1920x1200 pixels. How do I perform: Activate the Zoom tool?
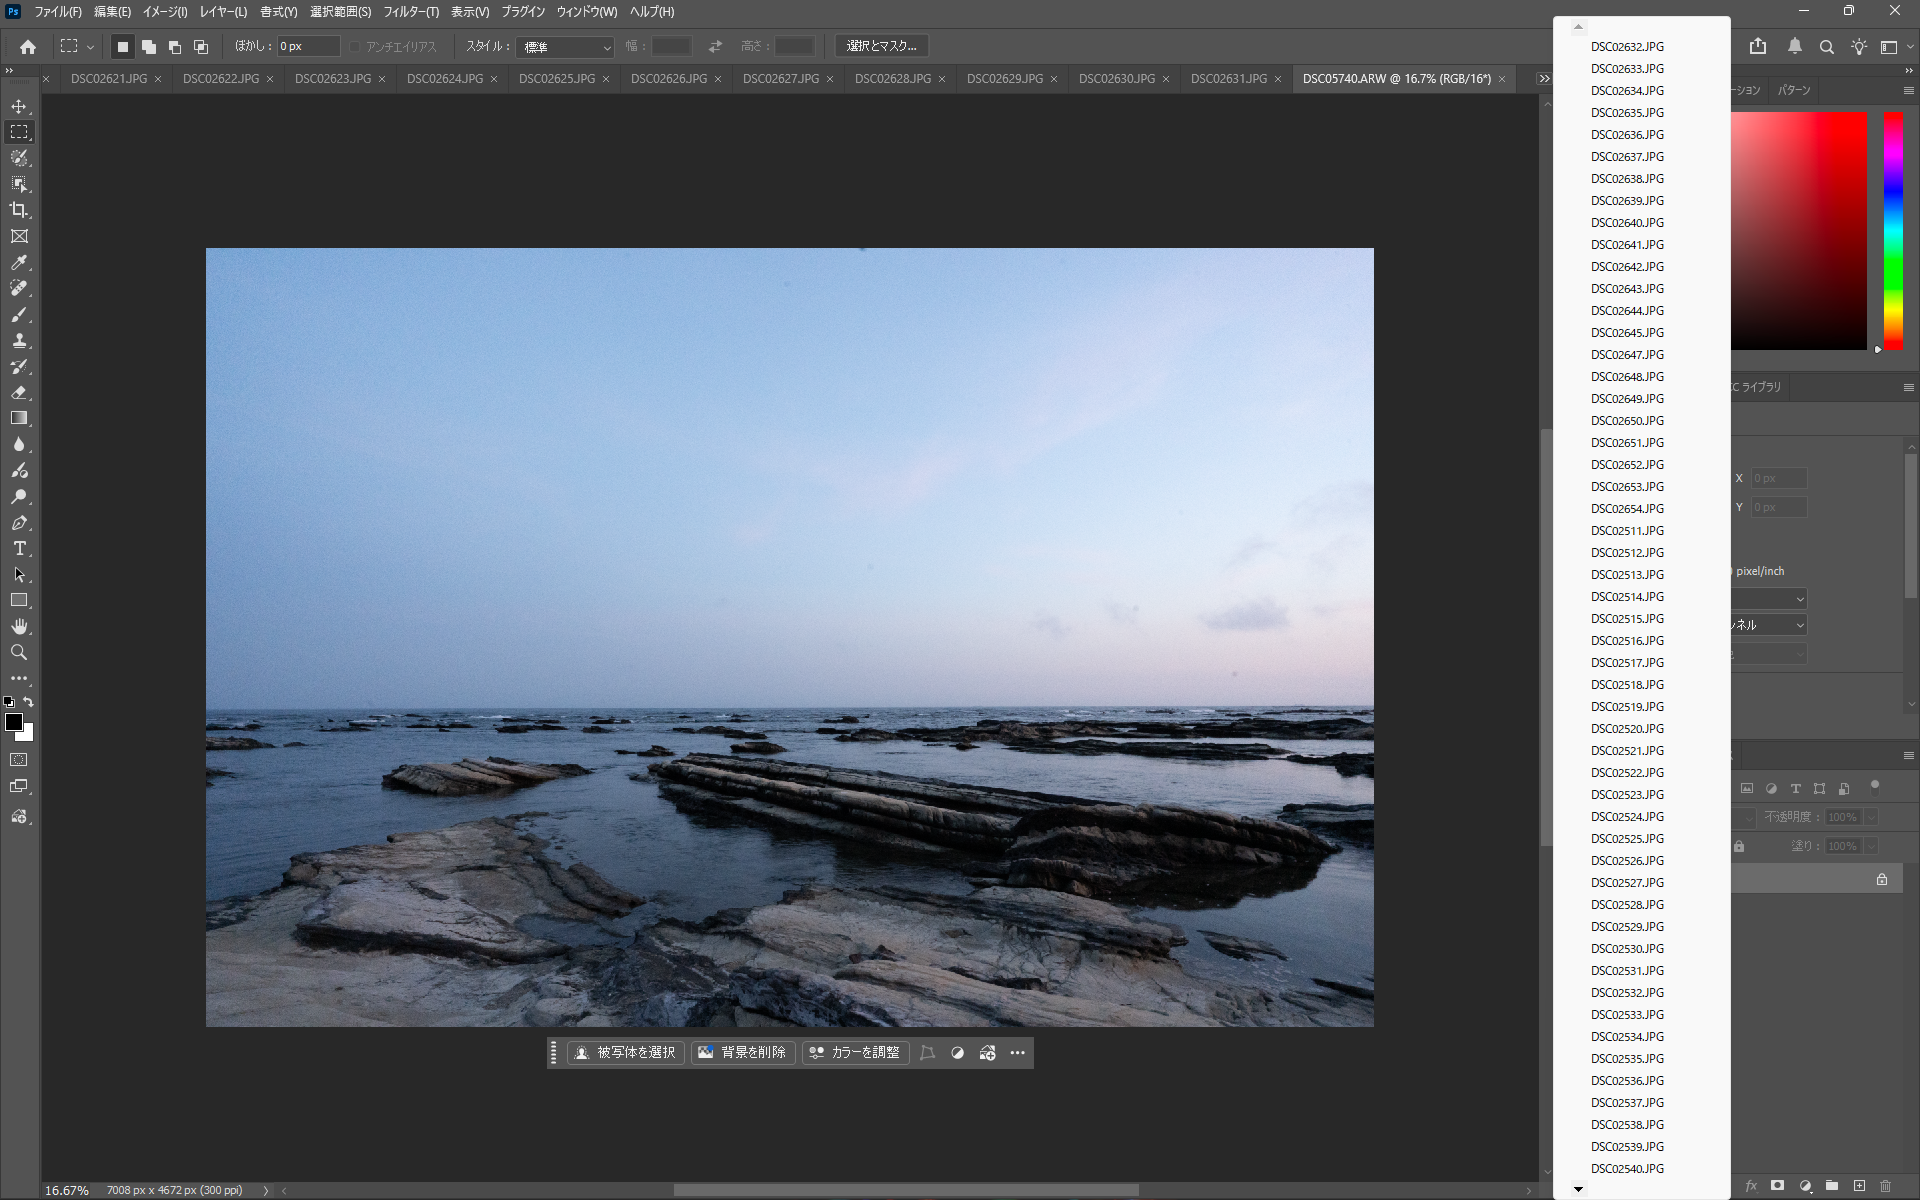pos(19,652)
